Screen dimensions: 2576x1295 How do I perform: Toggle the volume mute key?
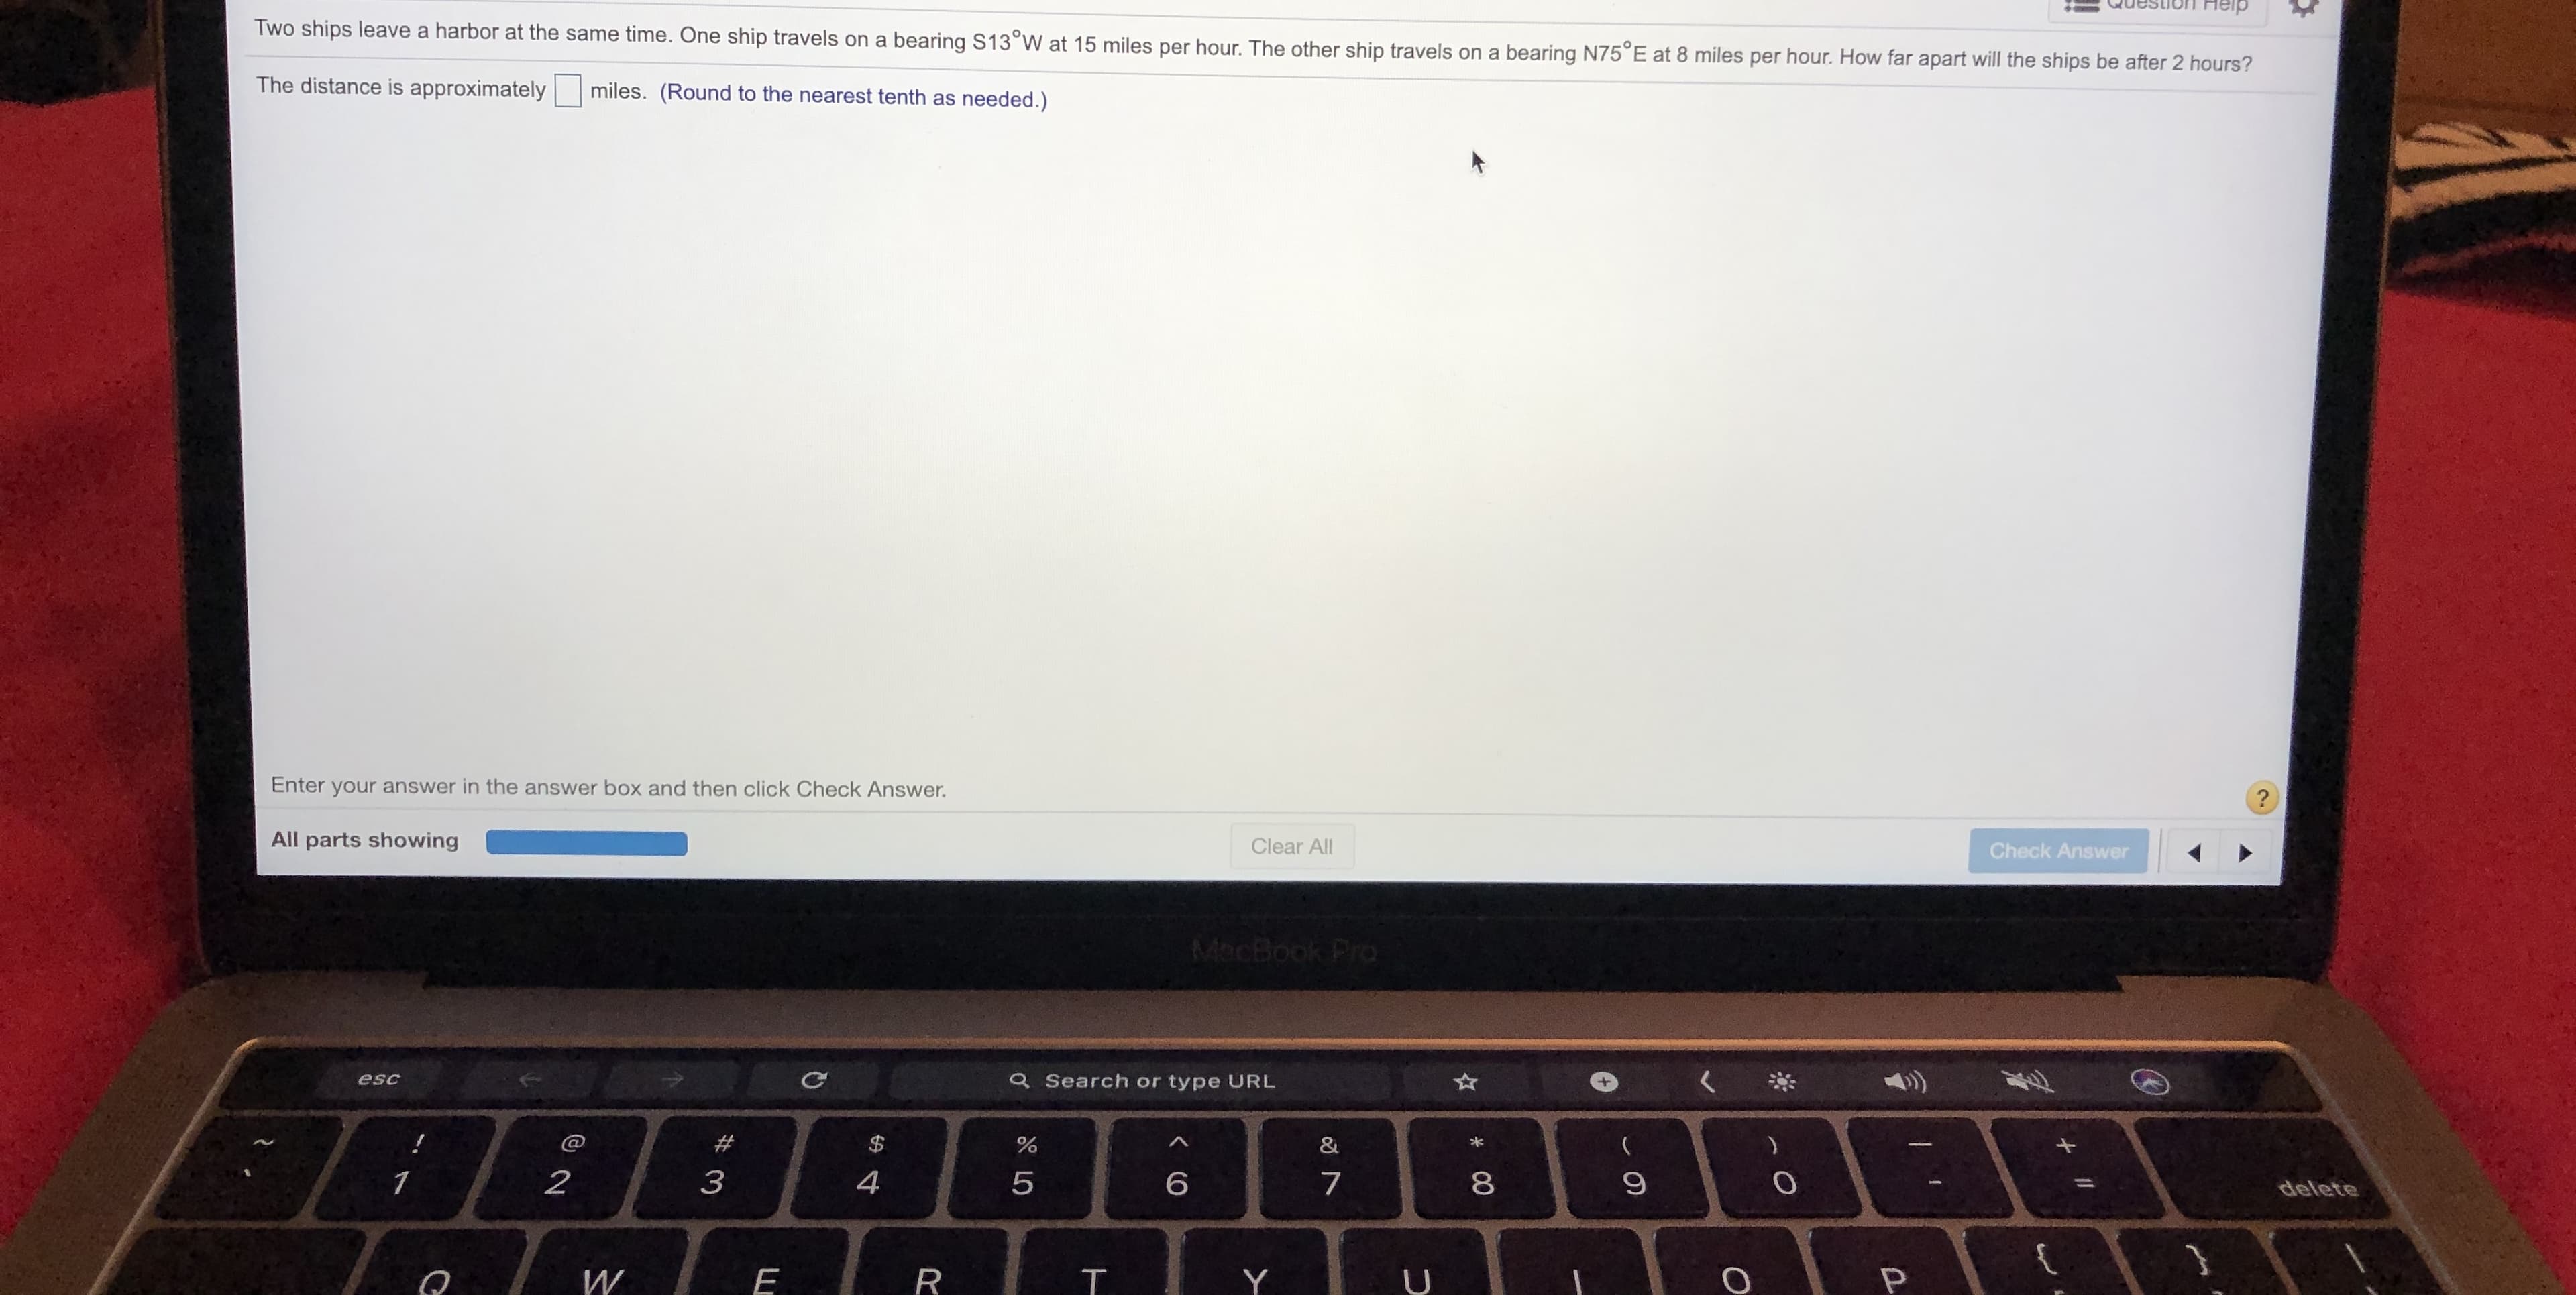click(2028, 1082)
